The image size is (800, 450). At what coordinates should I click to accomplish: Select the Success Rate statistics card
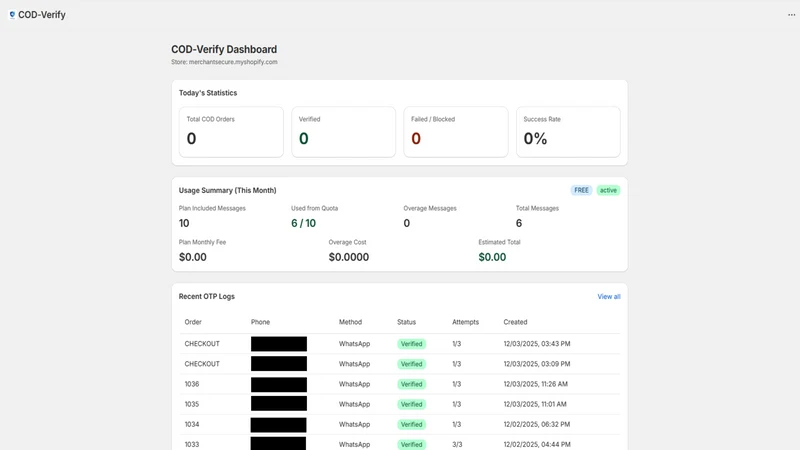[568, 132]
